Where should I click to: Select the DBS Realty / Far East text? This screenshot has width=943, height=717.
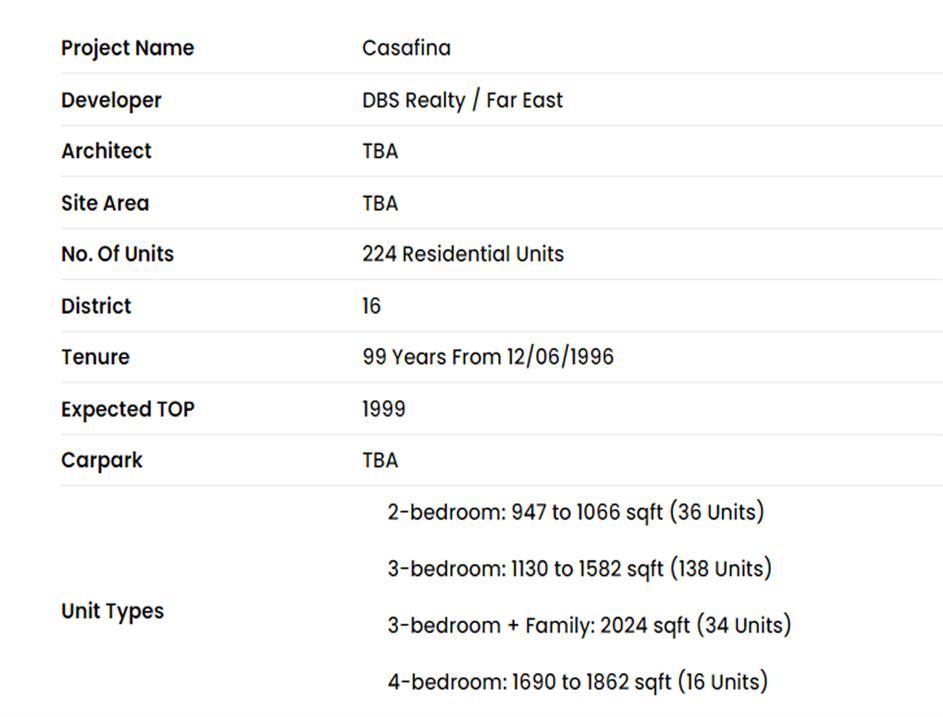click(x=462, y=100)
